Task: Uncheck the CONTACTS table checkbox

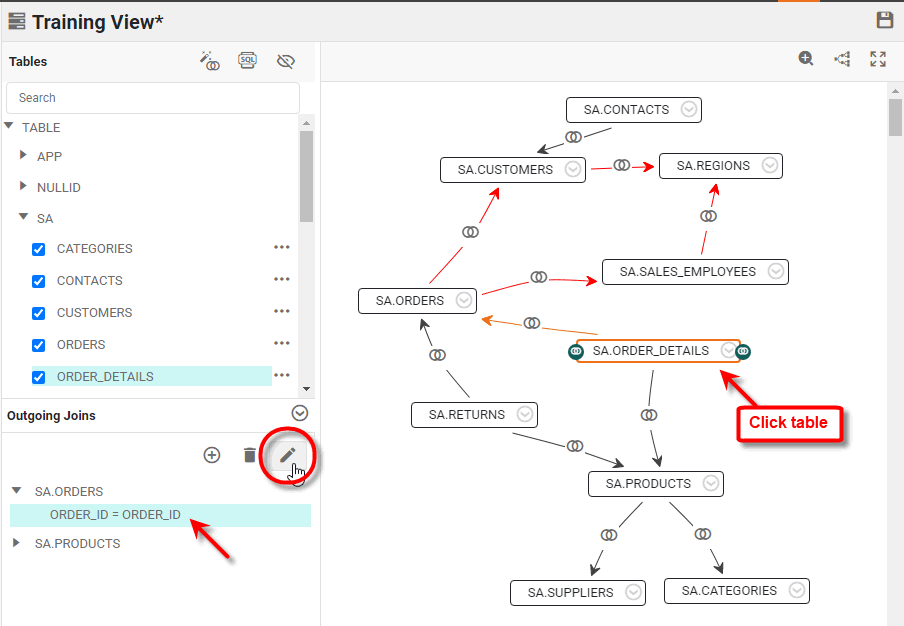Action: click(39, 281)
